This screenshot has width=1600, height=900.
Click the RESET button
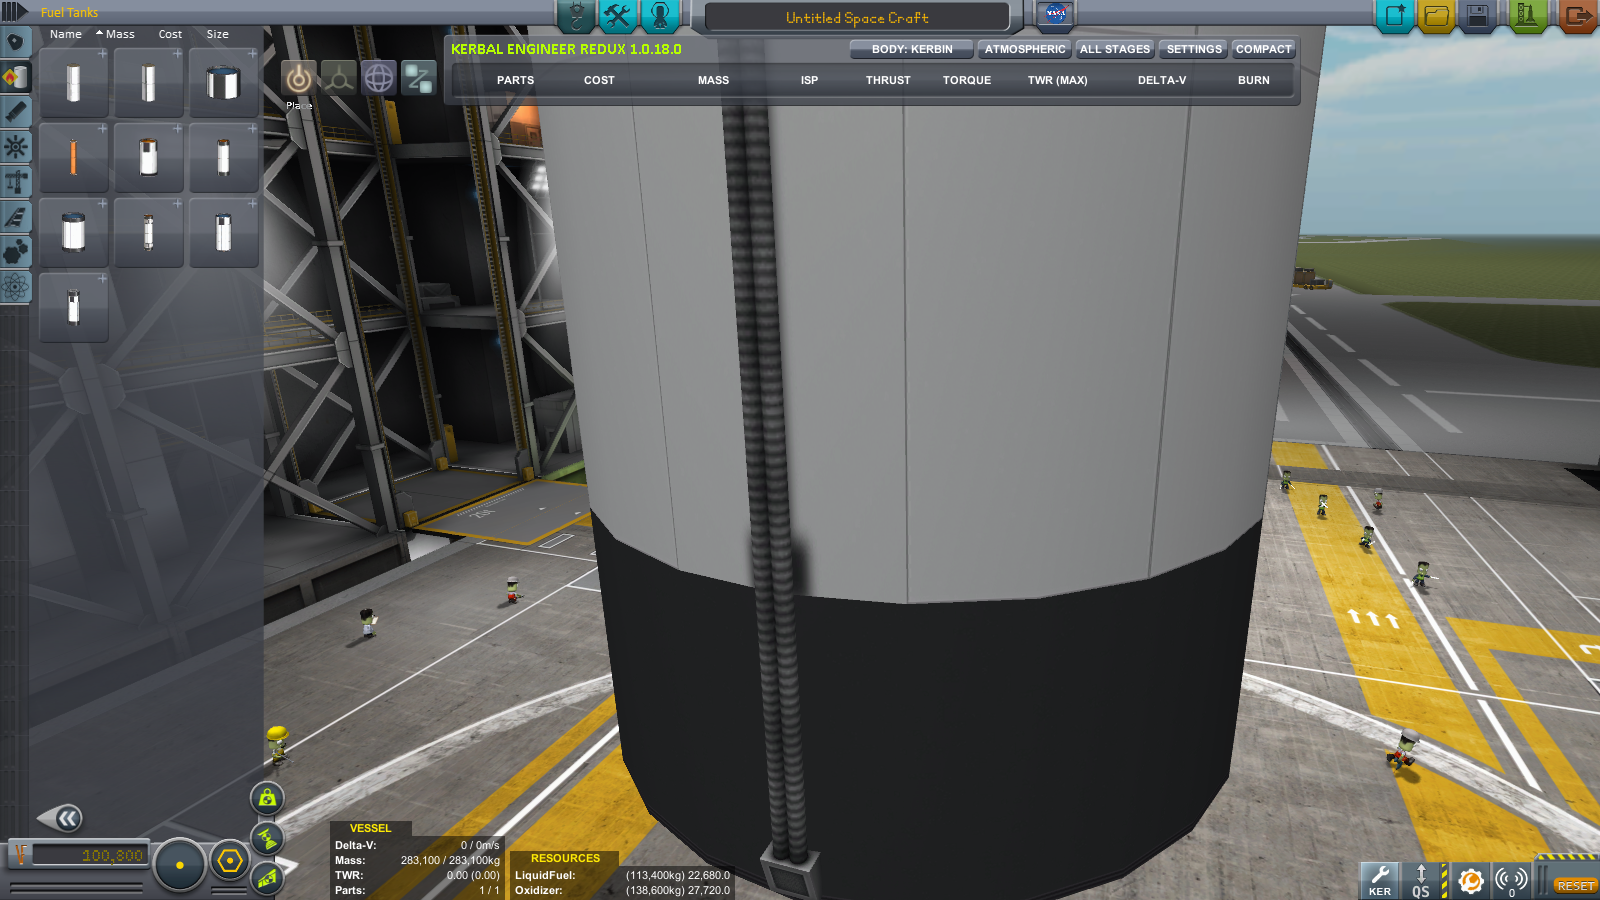[1575, 886]
